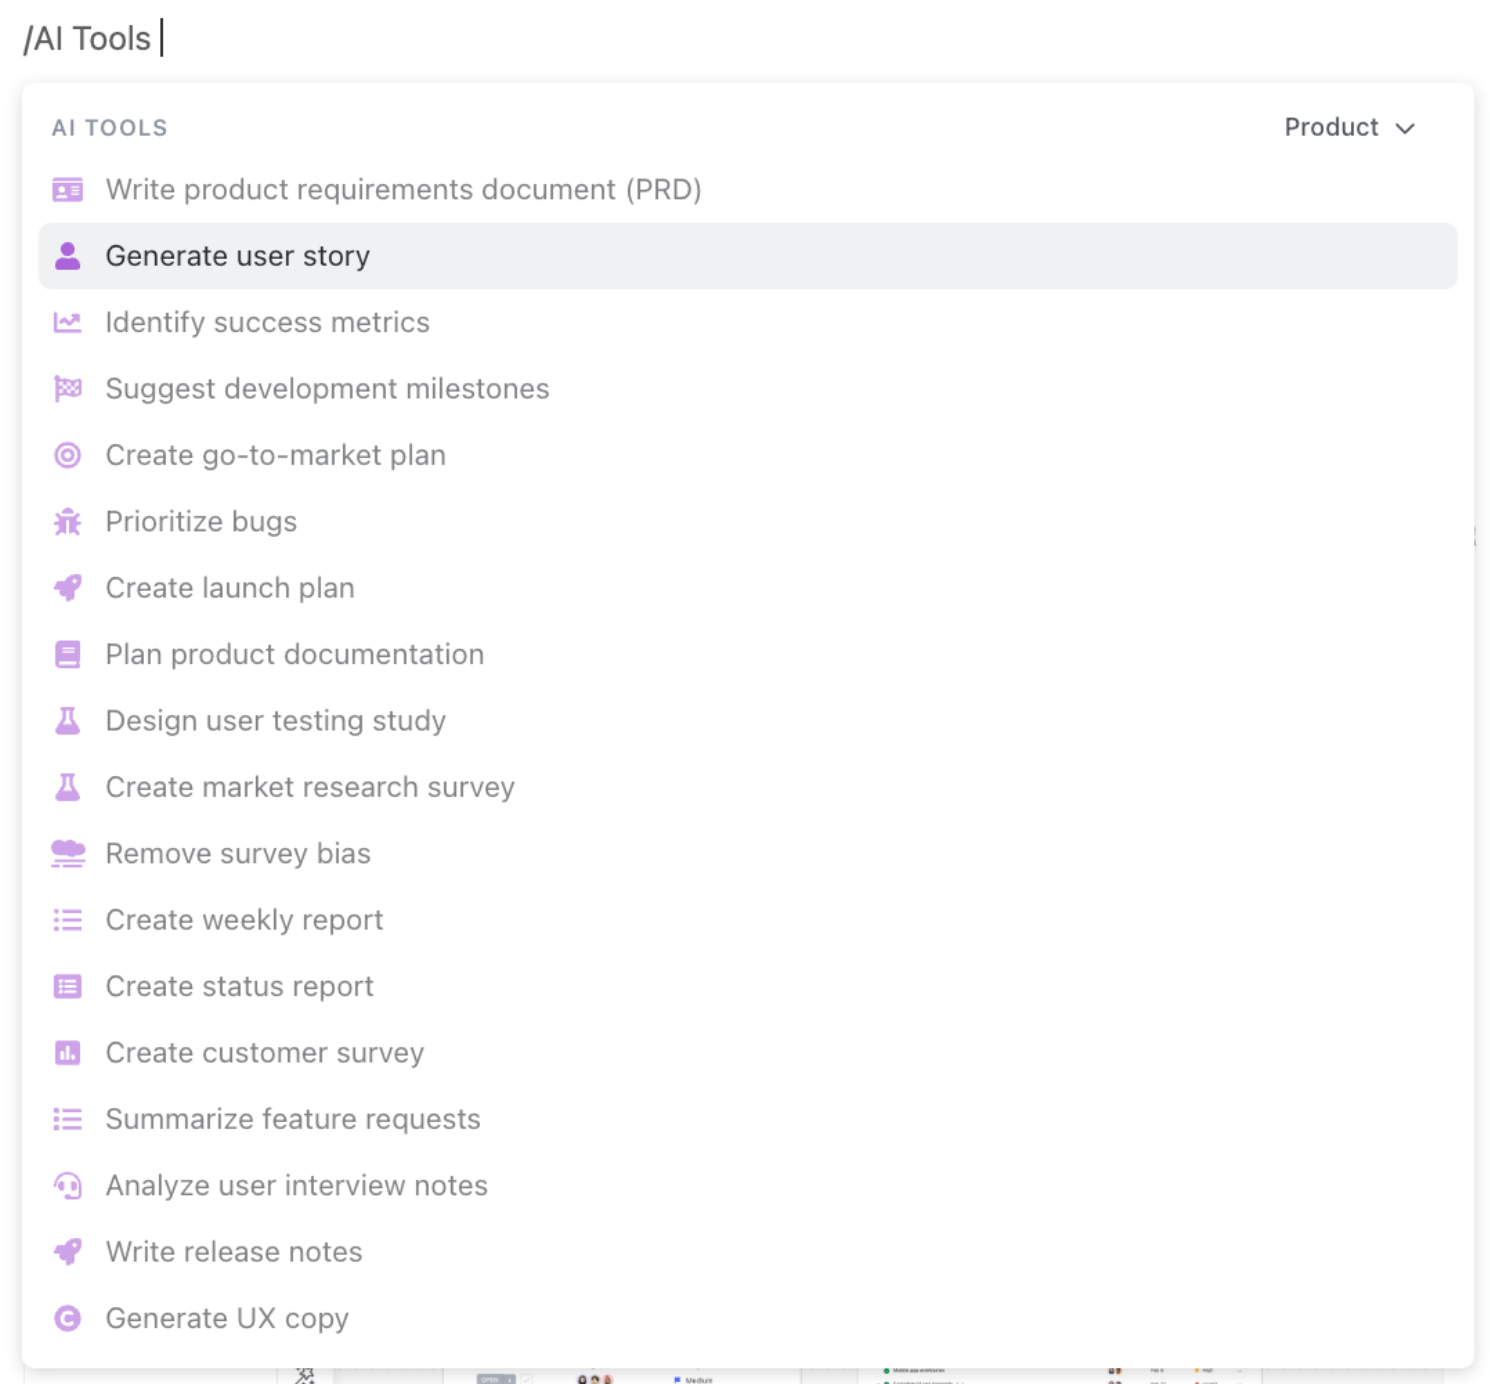
Task: Choose Create weekly report
Action: pos(747,919)
